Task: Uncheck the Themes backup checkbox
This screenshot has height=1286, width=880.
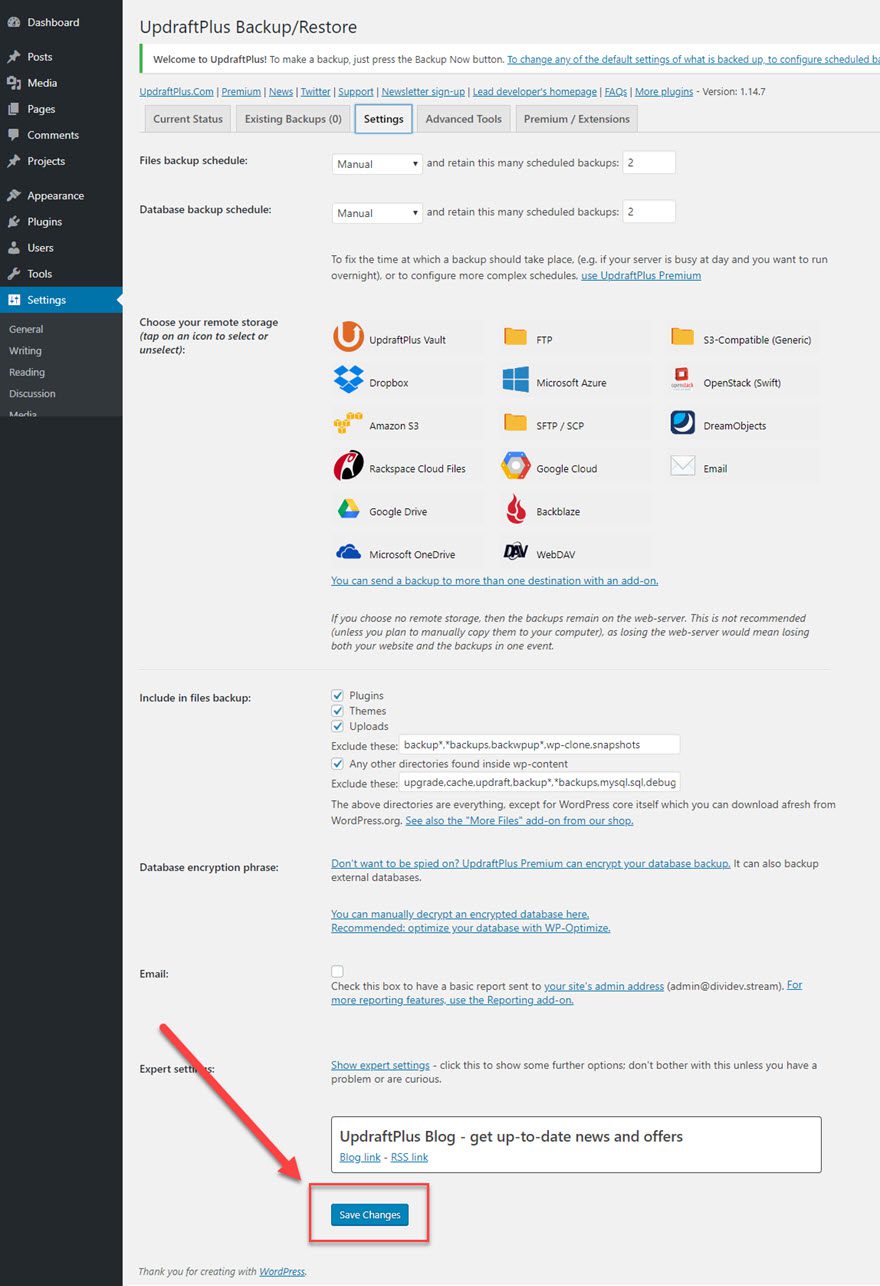Action: 337,710
